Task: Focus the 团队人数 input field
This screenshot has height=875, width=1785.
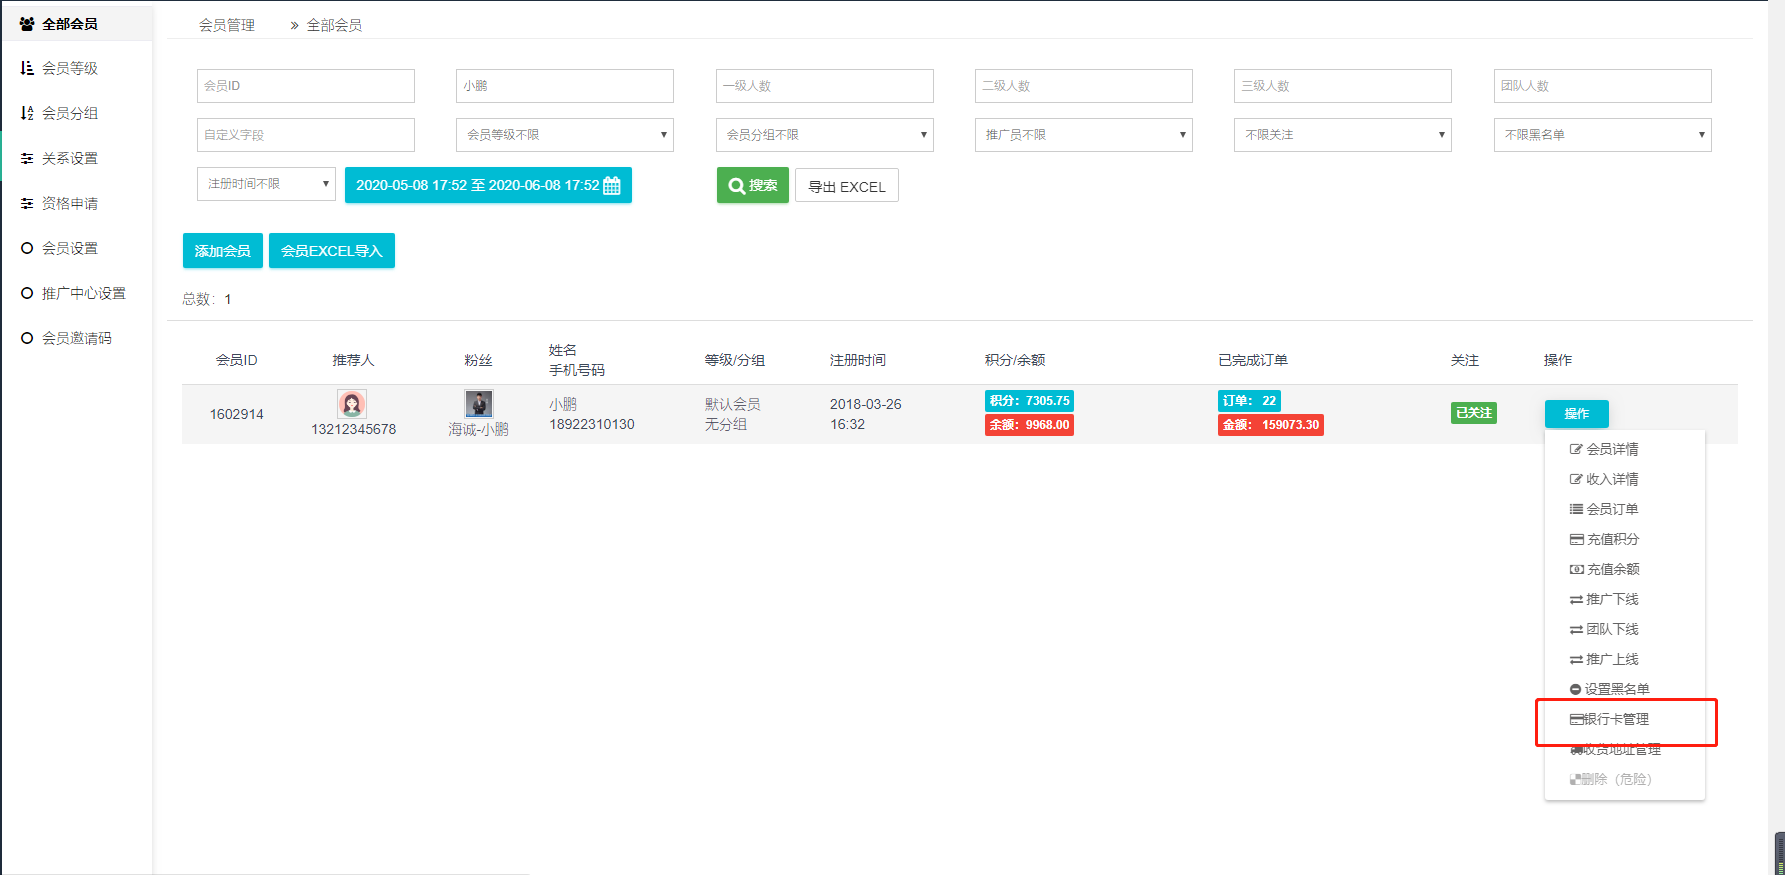Action: (1603, 86)
